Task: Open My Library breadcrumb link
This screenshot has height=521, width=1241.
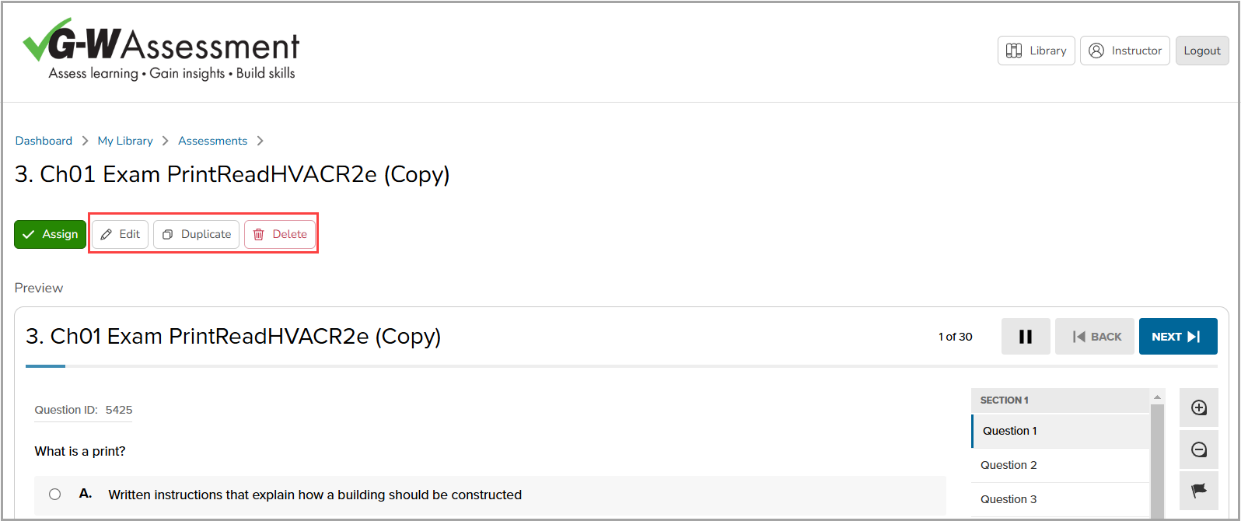Action: click(x=125, y=141)
